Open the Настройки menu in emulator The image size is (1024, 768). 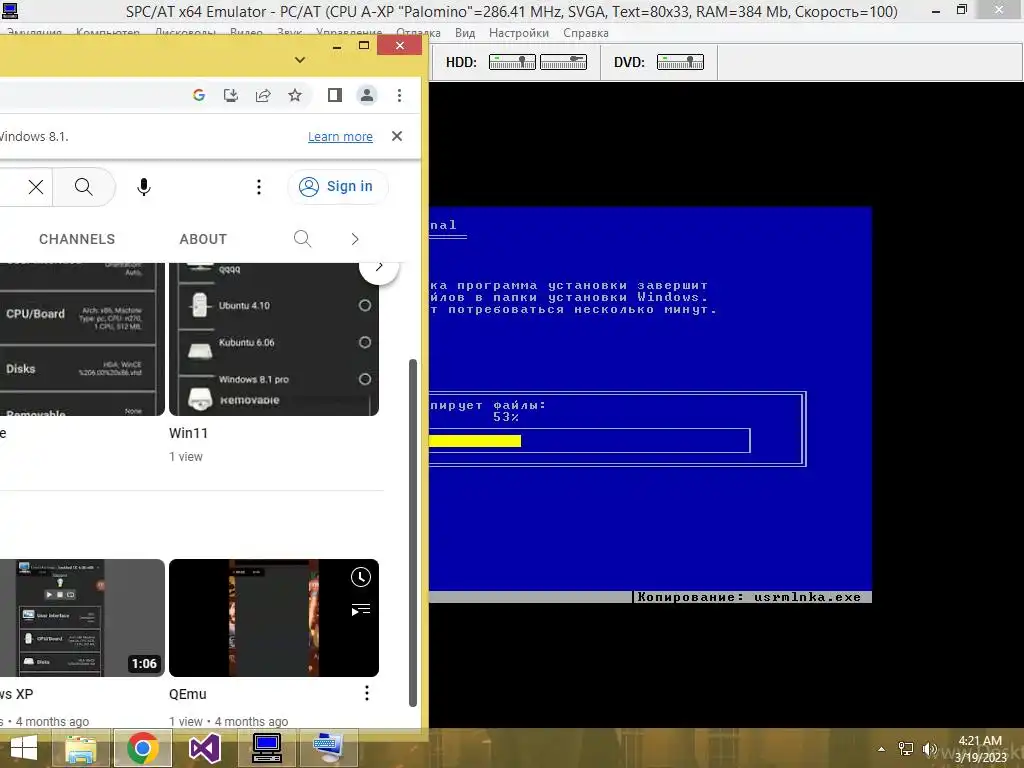pyautogui.click(x=519, y=33)
